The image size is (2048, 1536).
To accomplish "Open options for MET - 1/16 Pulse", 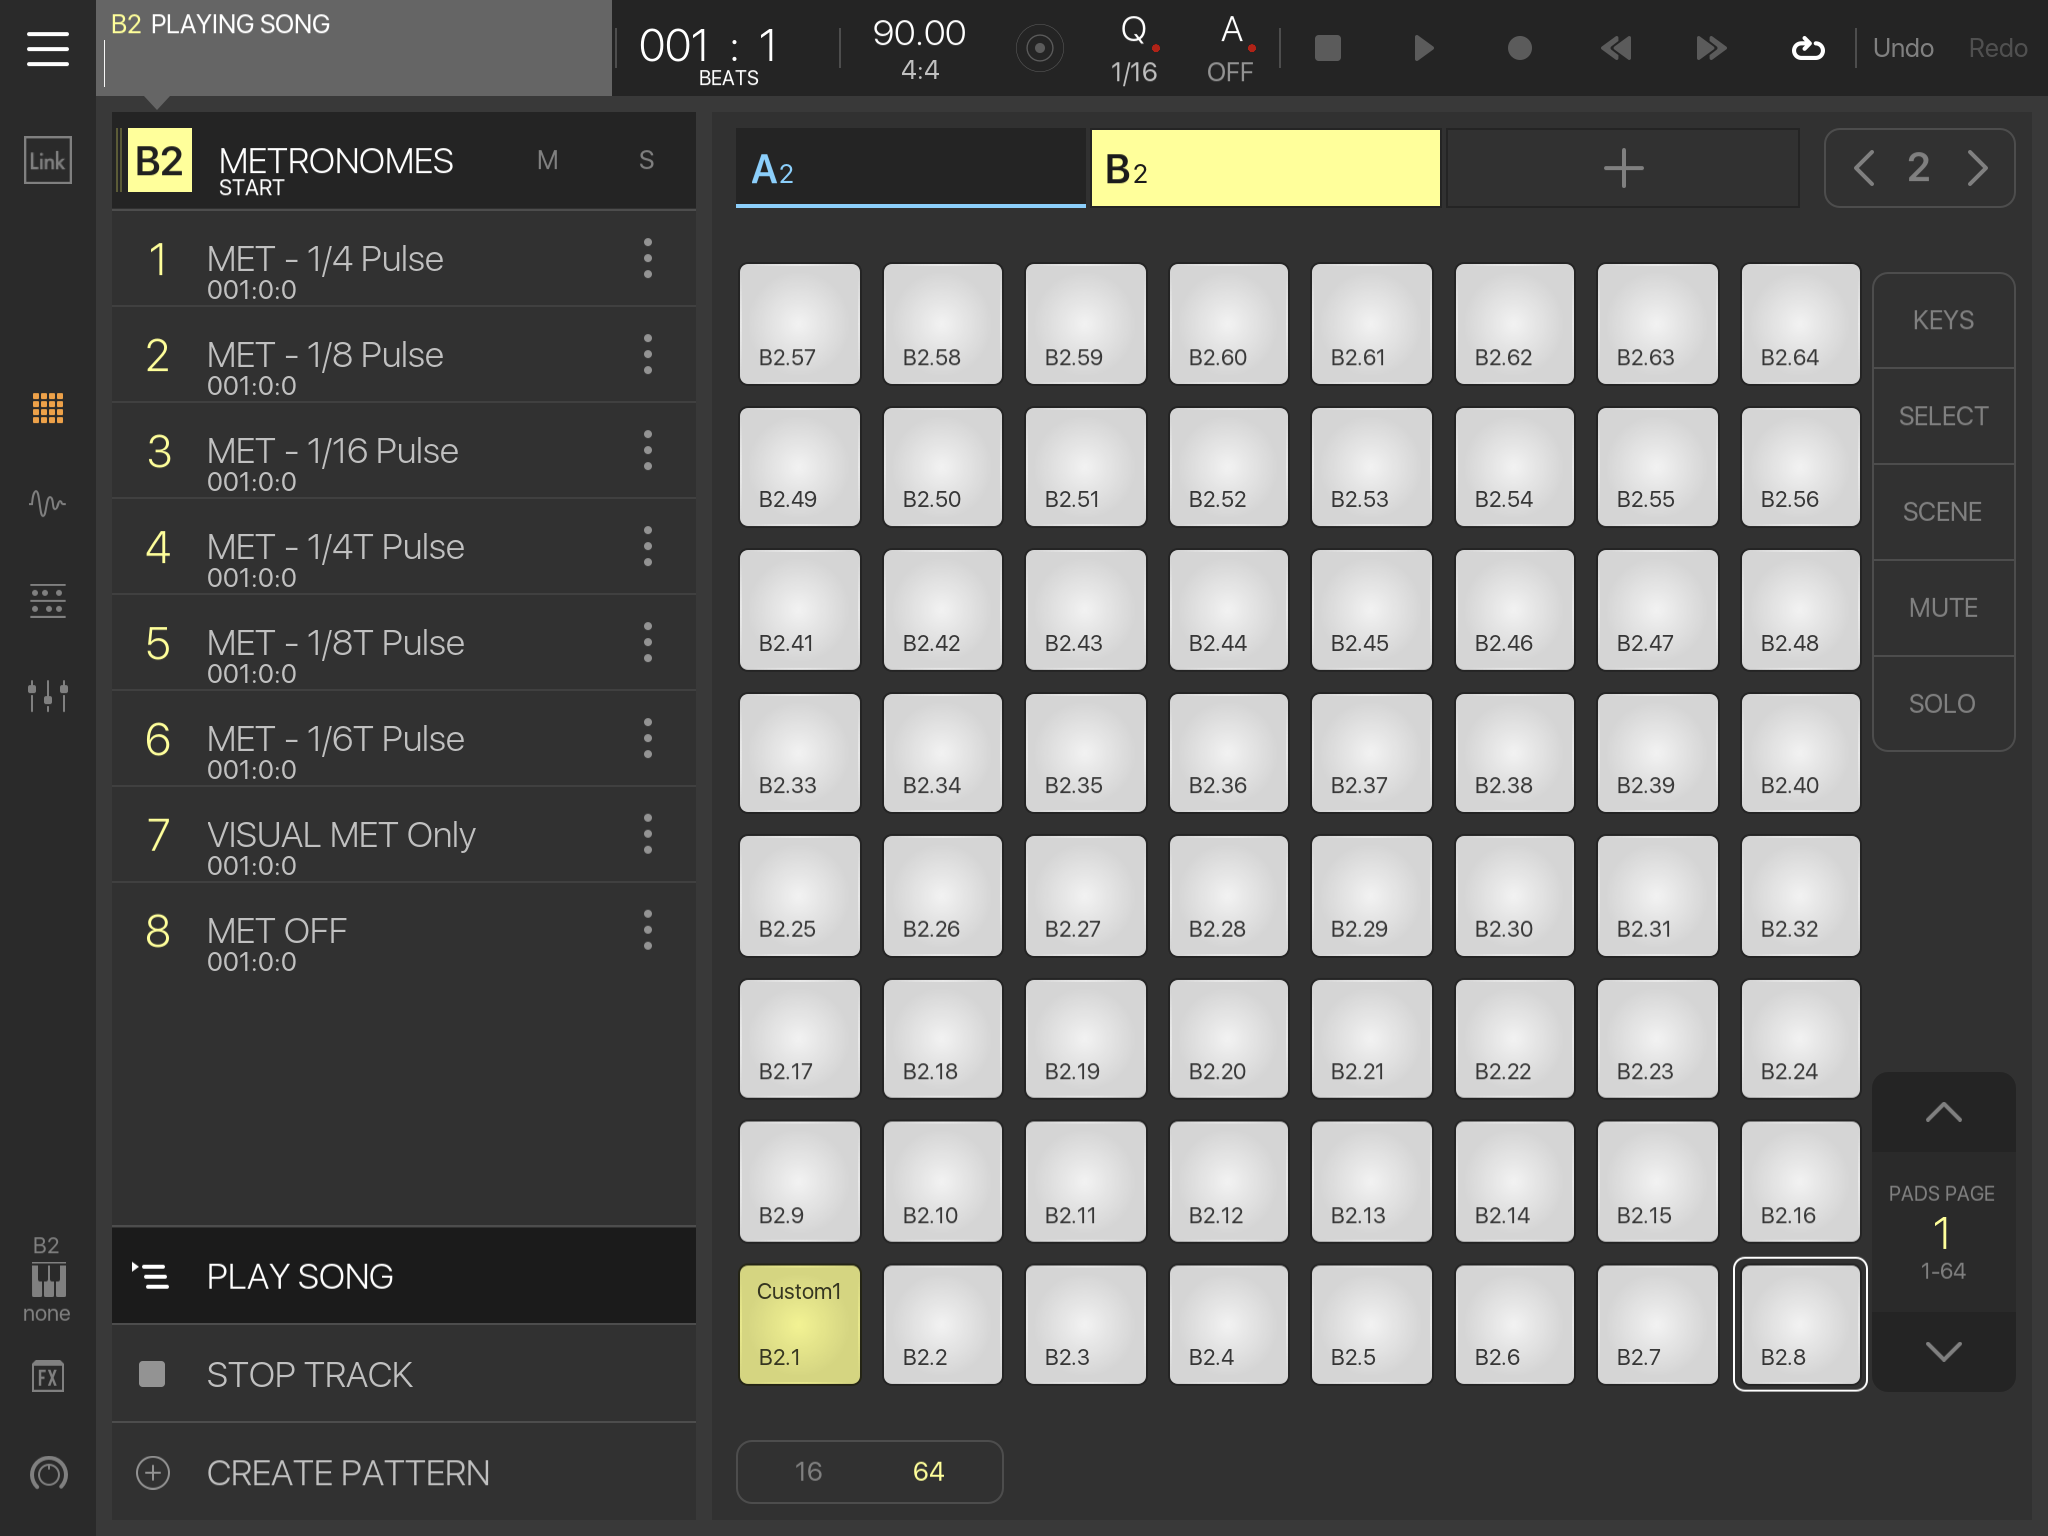I will (647, 450).
